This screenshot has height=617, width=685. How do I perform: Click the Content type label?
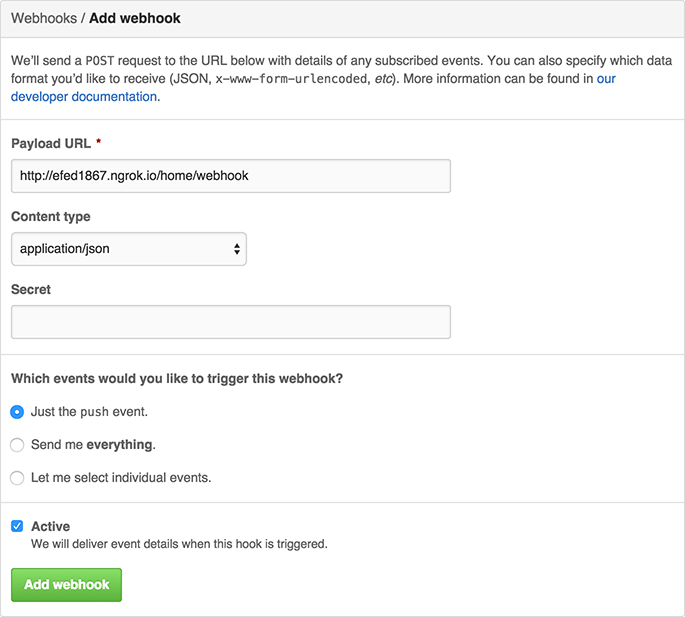[51, 216]
